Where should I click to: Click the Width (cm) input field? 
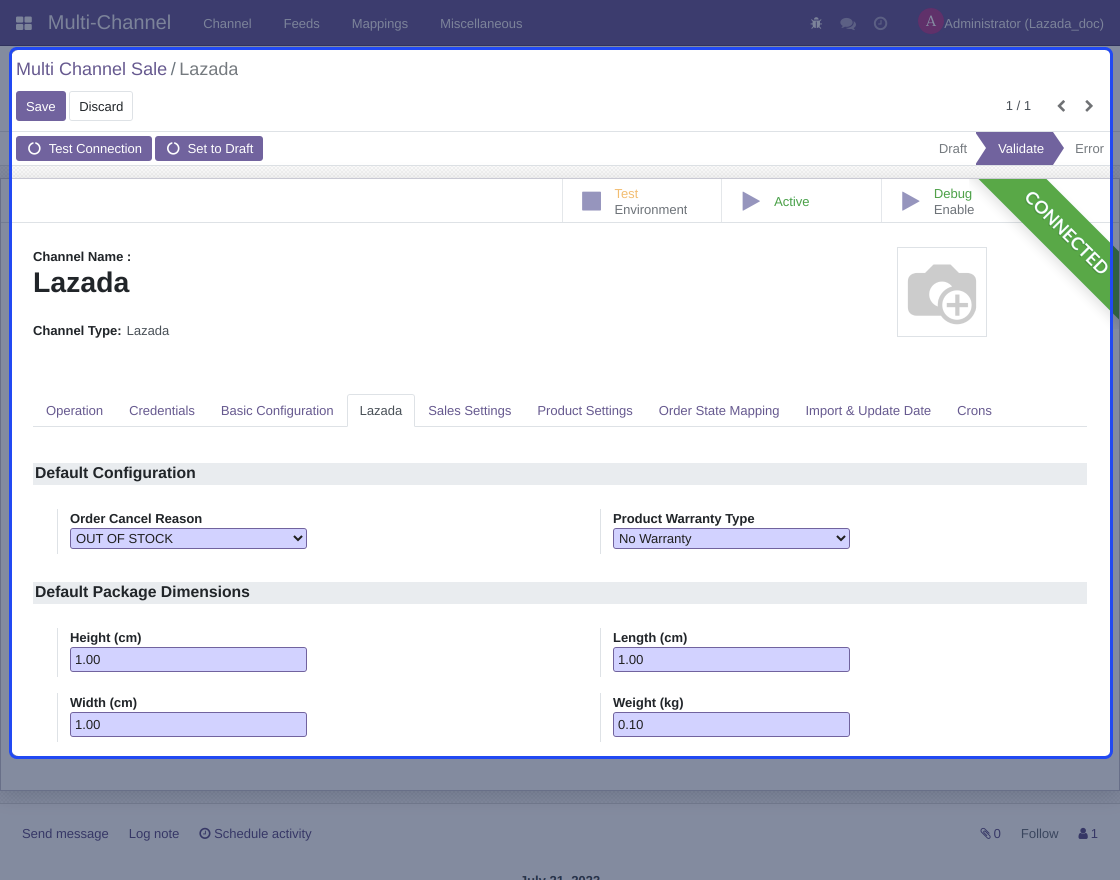coord(188,724)
